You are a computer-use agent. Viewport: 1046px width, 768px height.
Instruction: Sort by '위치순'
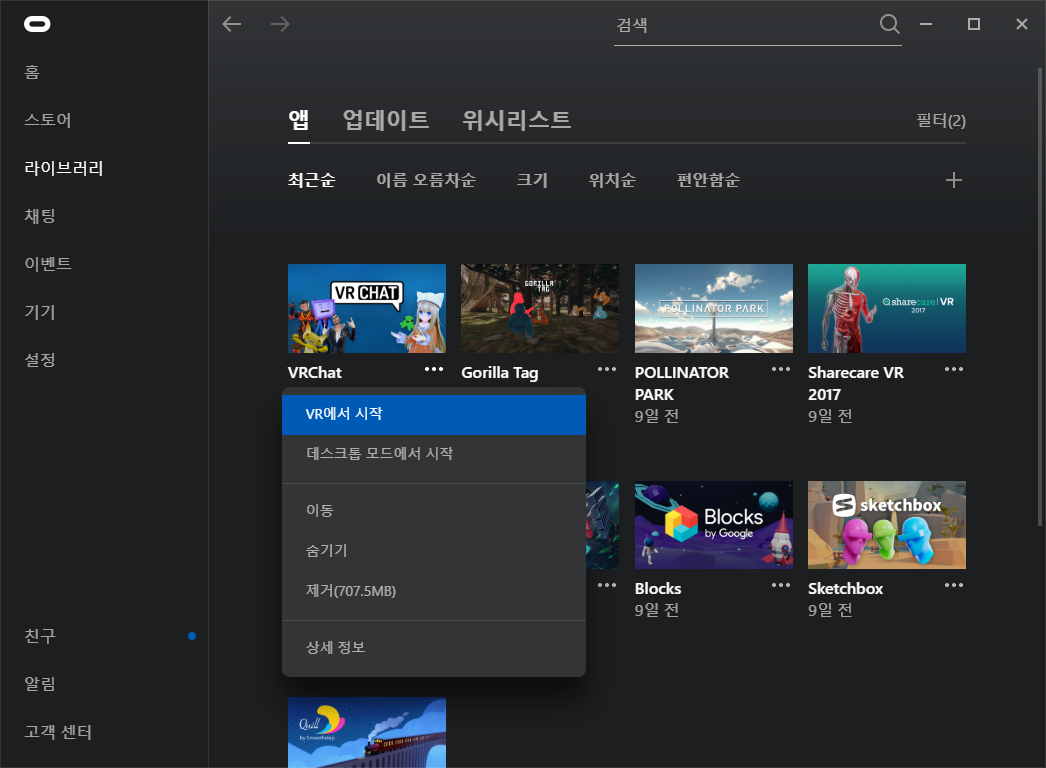coord(612,180)
